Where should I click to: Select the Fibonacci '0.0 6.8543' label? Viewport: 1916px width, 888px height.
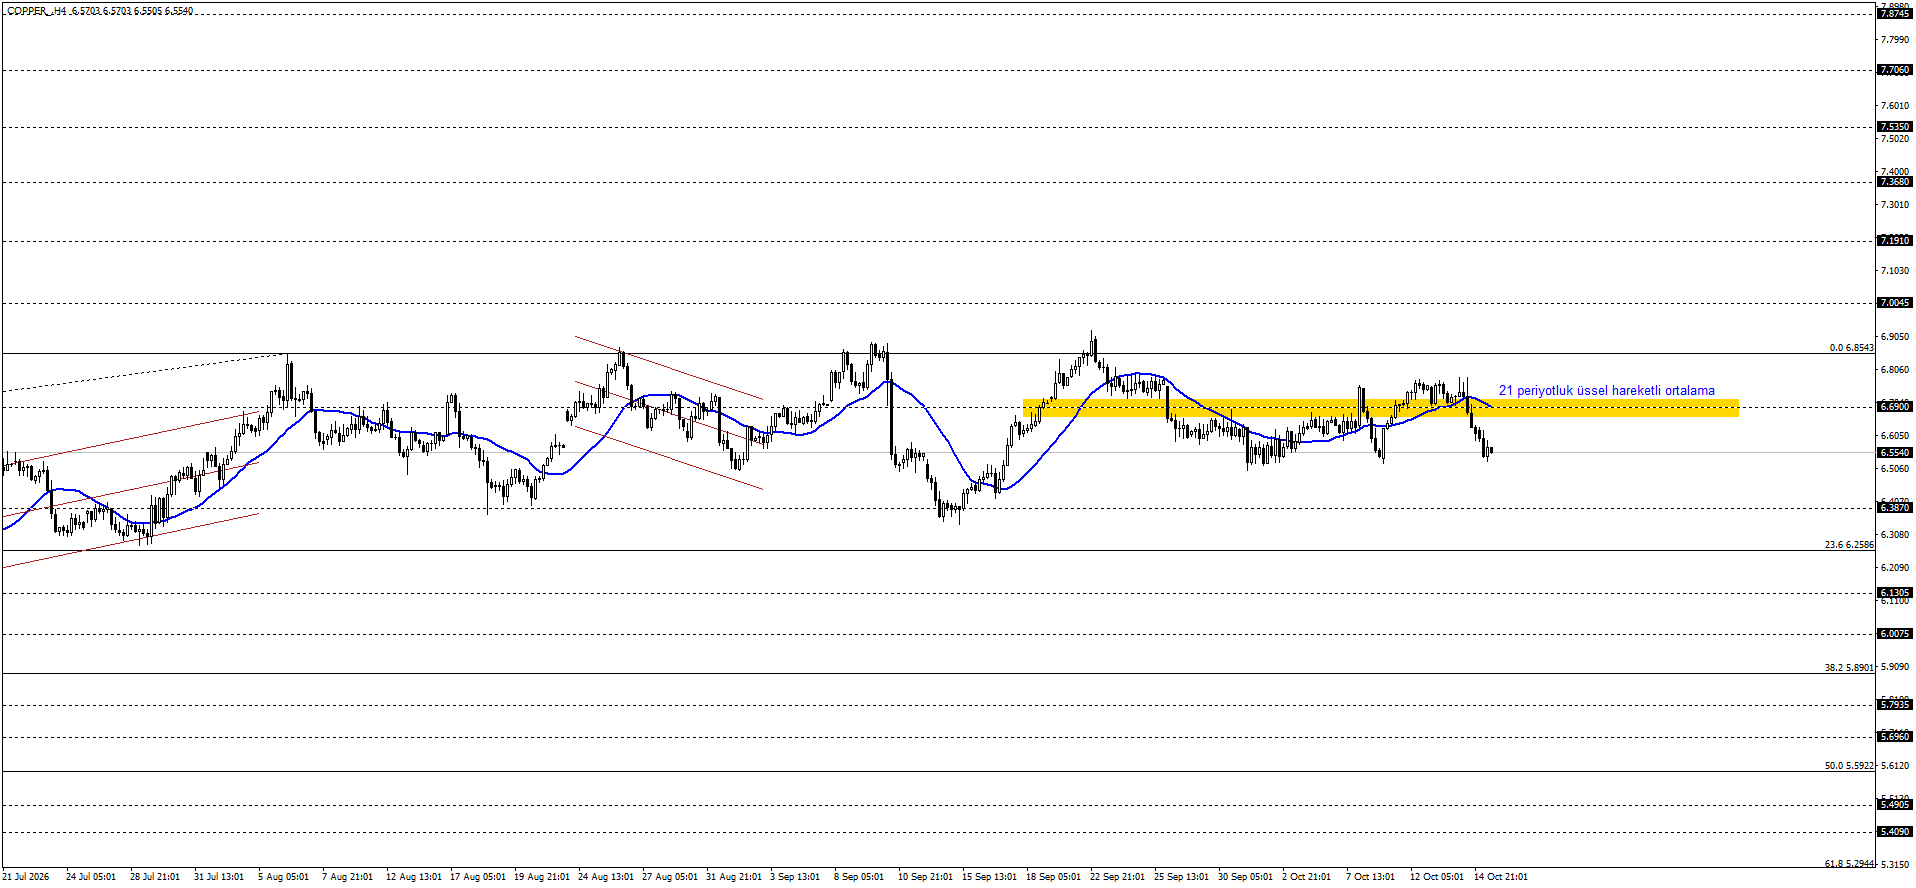pyautogui.click(x=1851, y=348)
